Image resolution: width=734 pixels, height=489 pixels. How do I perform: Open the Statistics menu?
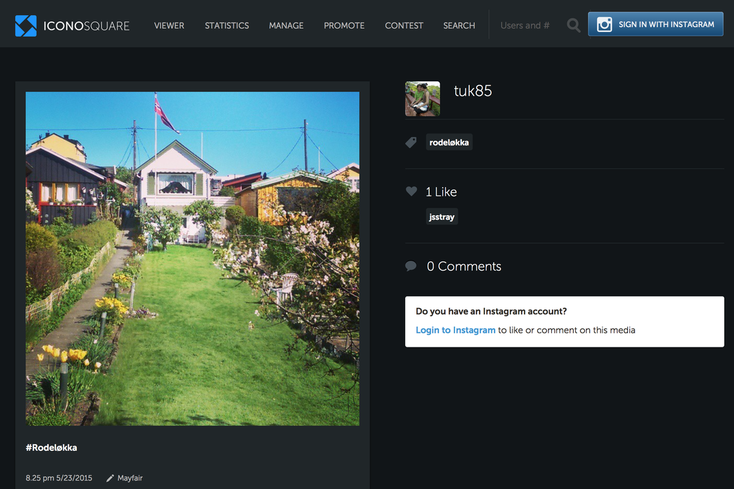(x=227, y=26)
